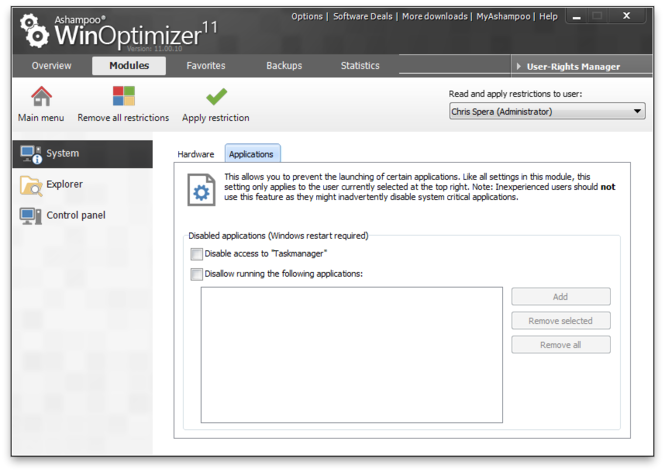Minimize the WinOptimizer window
Image resolution: width=665 pixels, height=472 pixels.
(576, 17)
